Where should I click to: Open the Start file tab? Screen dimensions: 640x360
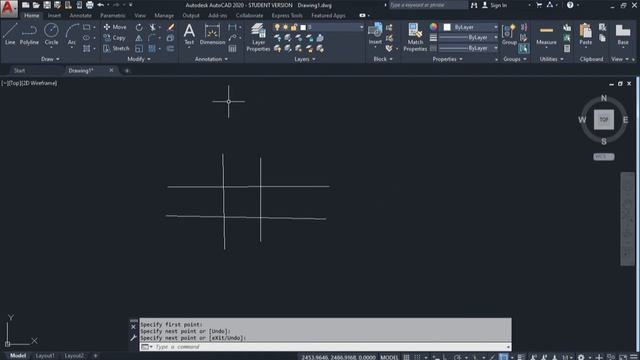20,71
